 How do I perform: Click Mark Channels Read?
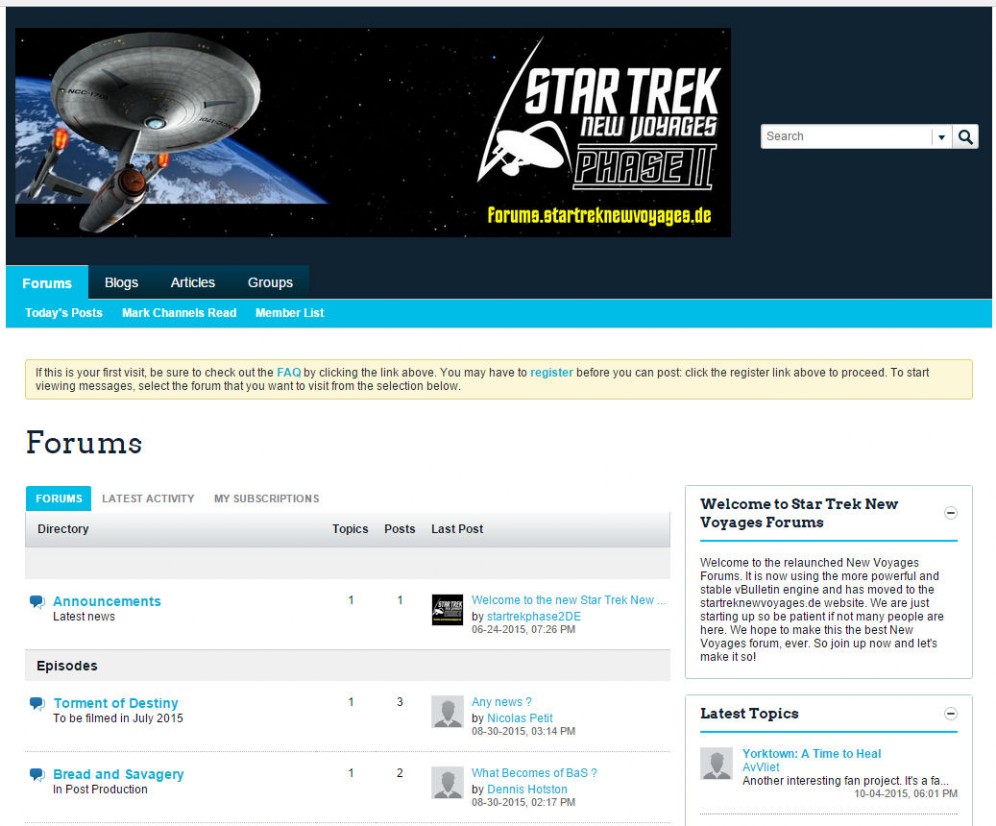[179, 313]
